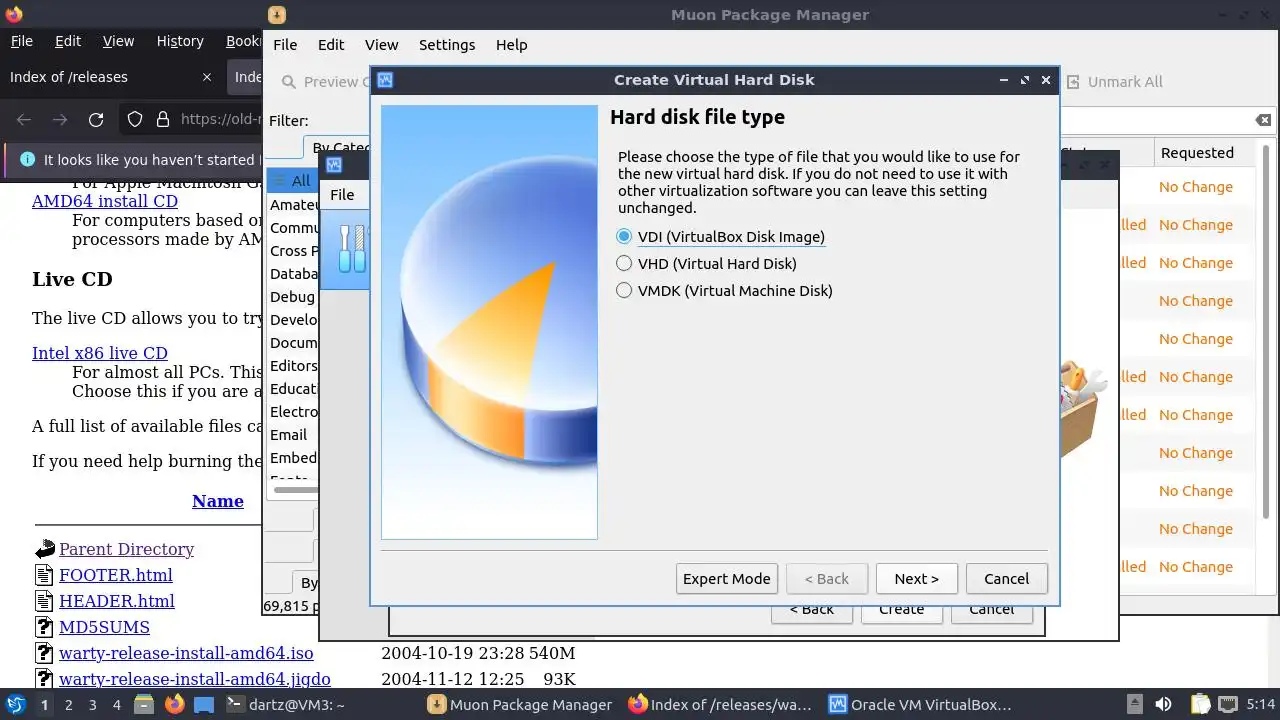Open Muon Help menu
This screenshot has width=1280, height=720.
(x=511, y=45)
